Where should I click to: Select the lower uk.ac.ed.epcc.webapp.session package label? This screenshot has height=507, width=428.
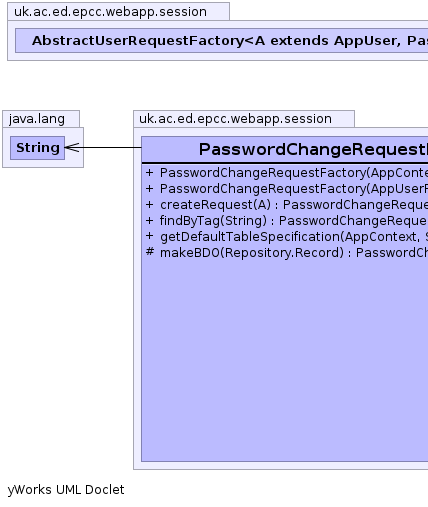[235, 119]
